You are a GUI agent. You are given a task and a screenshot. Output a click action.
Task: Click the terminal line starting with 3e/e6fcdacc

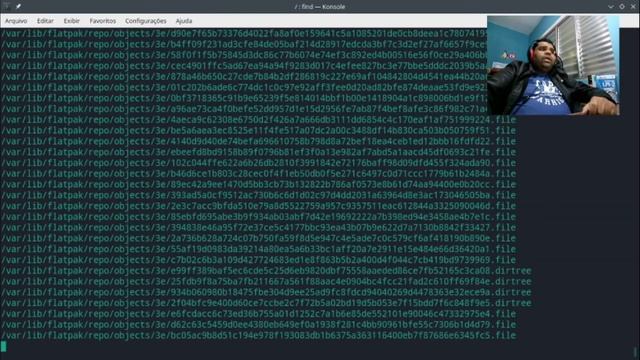[258, 314]
